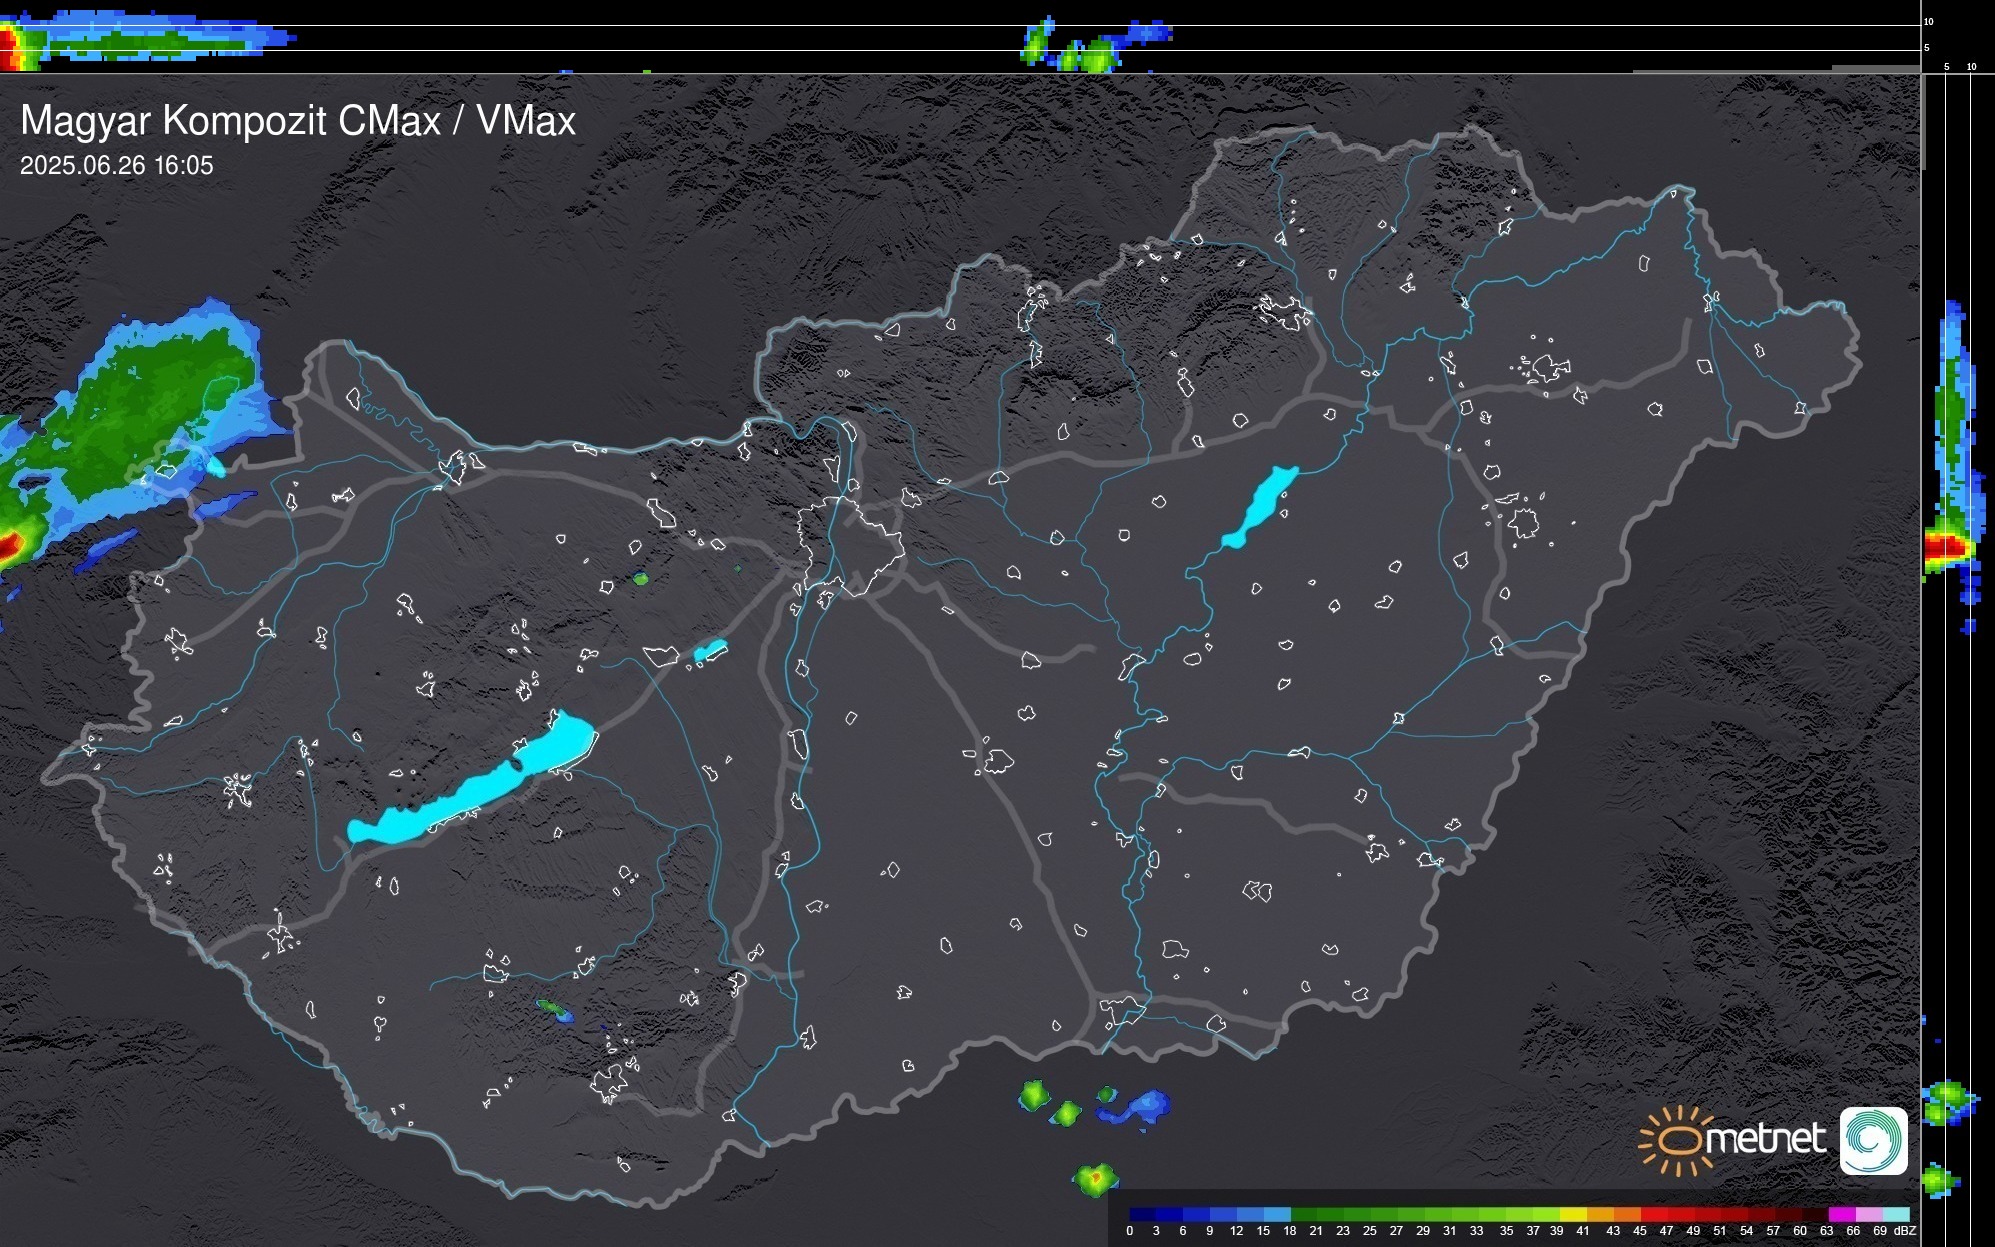The width and height of the screenshot is (1995, 1247).
Task: Click the orange metnet sun logo
Action: point(1677,1140)
